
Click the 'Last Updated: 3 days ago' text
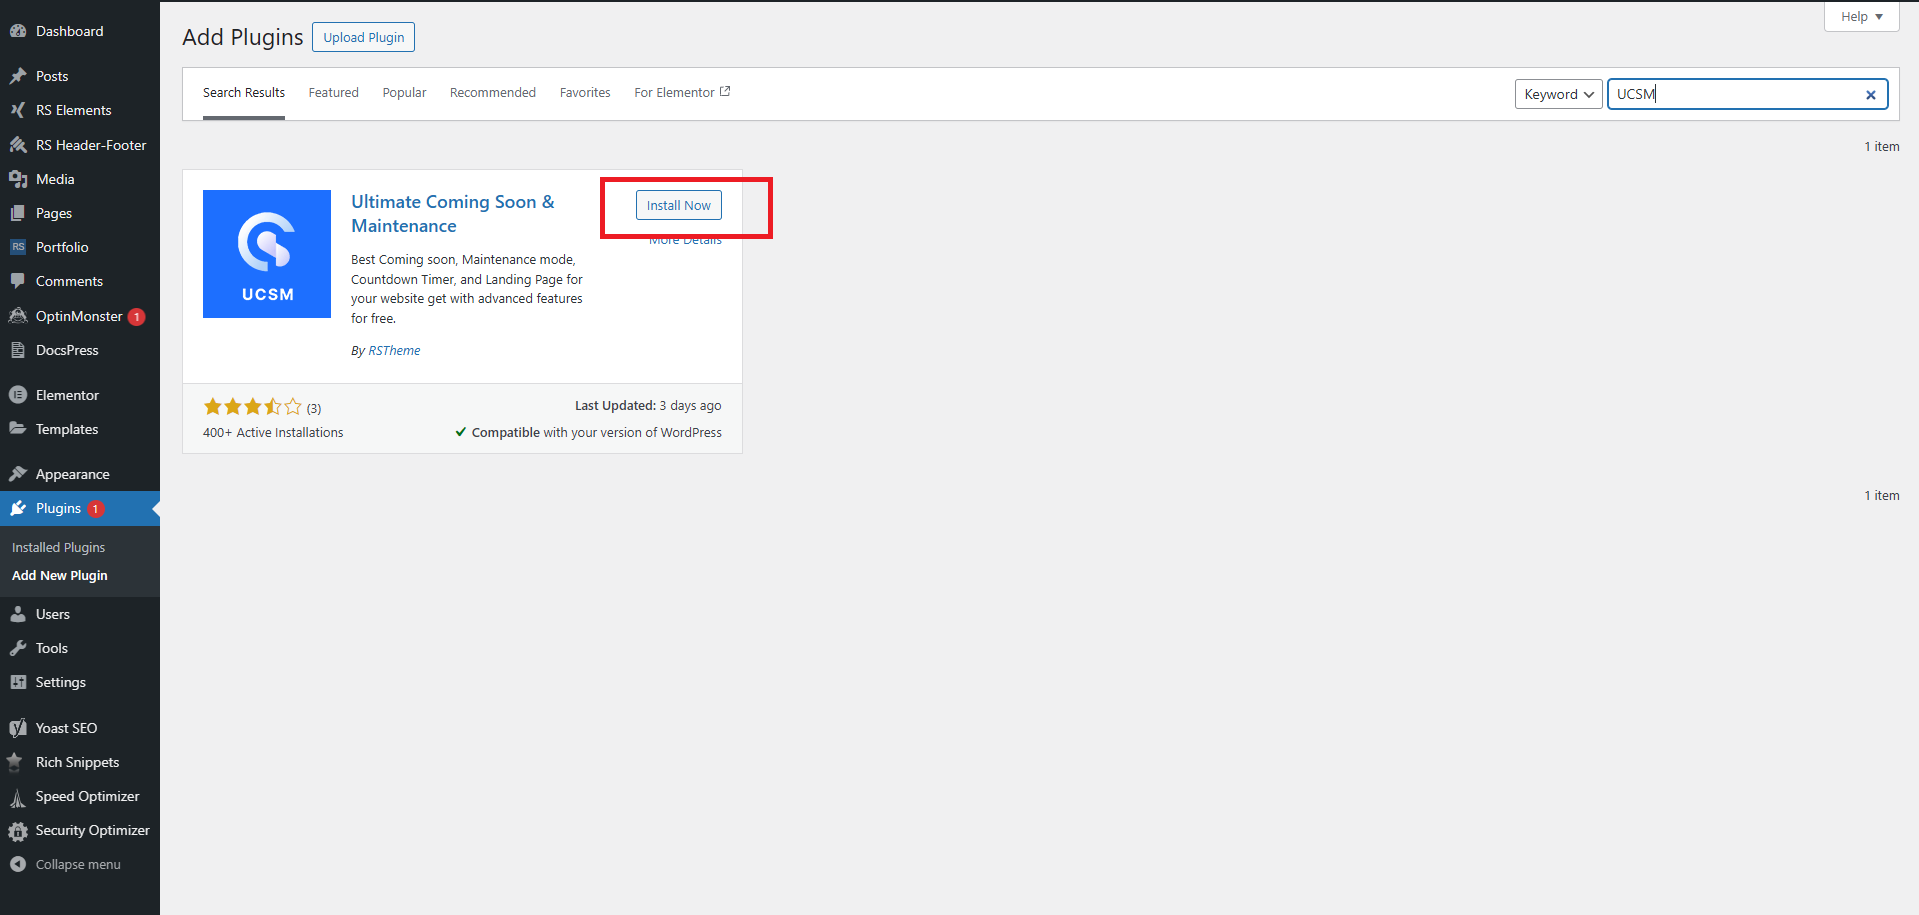648,406
